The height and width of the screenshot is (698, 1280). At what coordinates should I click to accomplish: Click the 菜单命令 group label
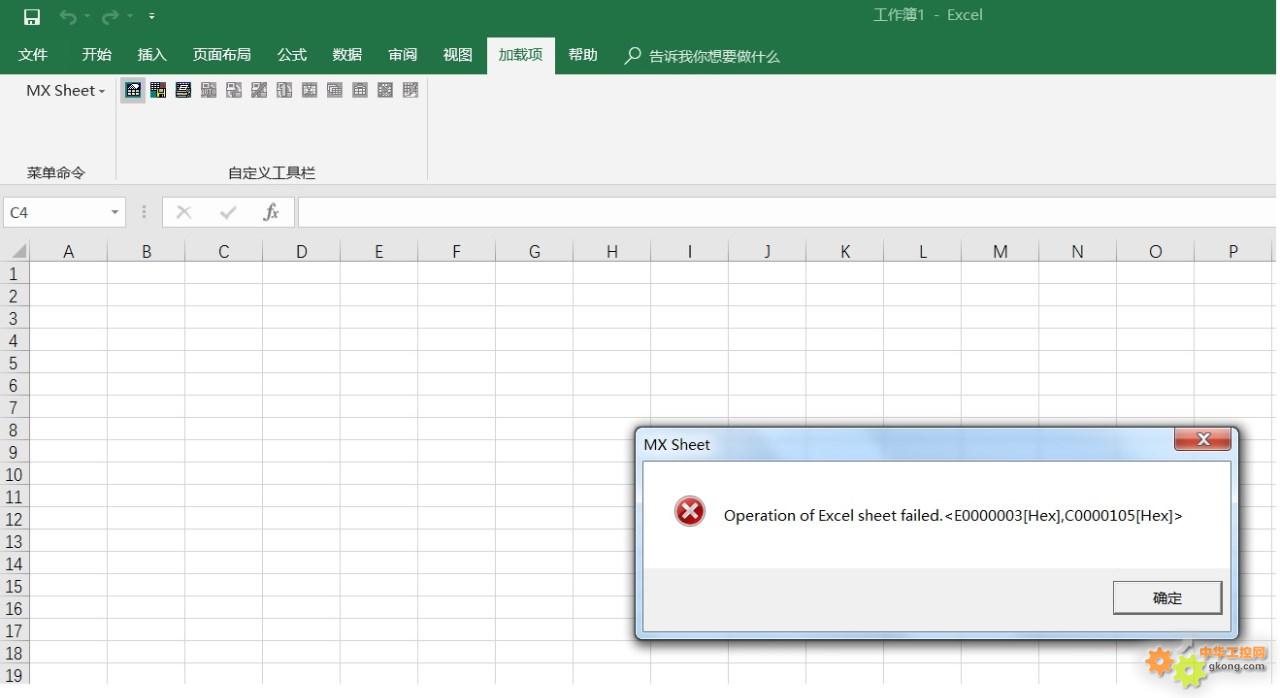[x=56, y=173]
